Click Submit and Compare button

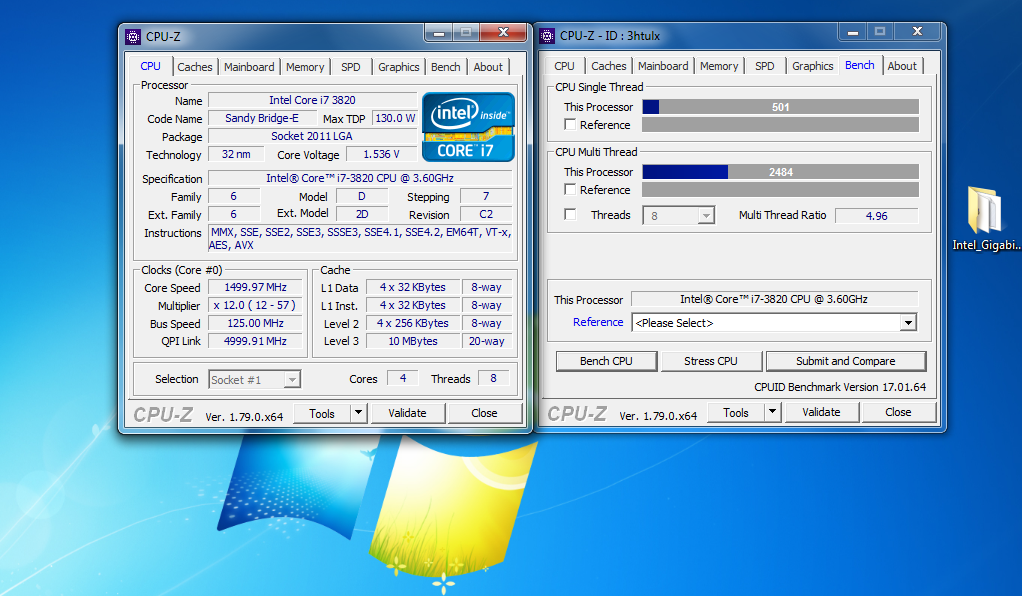point(846,361)
